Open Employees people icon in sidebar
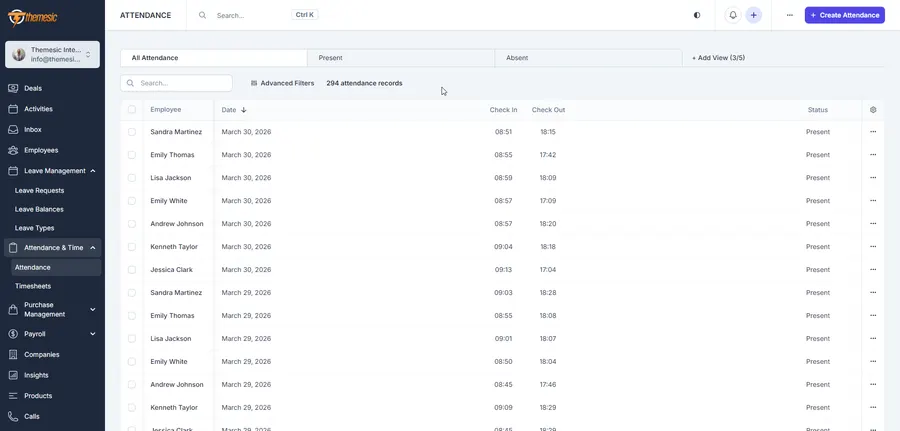Screen dimensions: 900x431 tap(13, 150)
